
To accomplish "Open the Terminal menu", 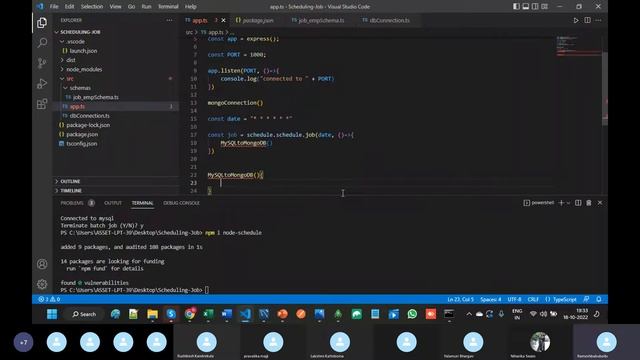I will click(x=168, y=7).
